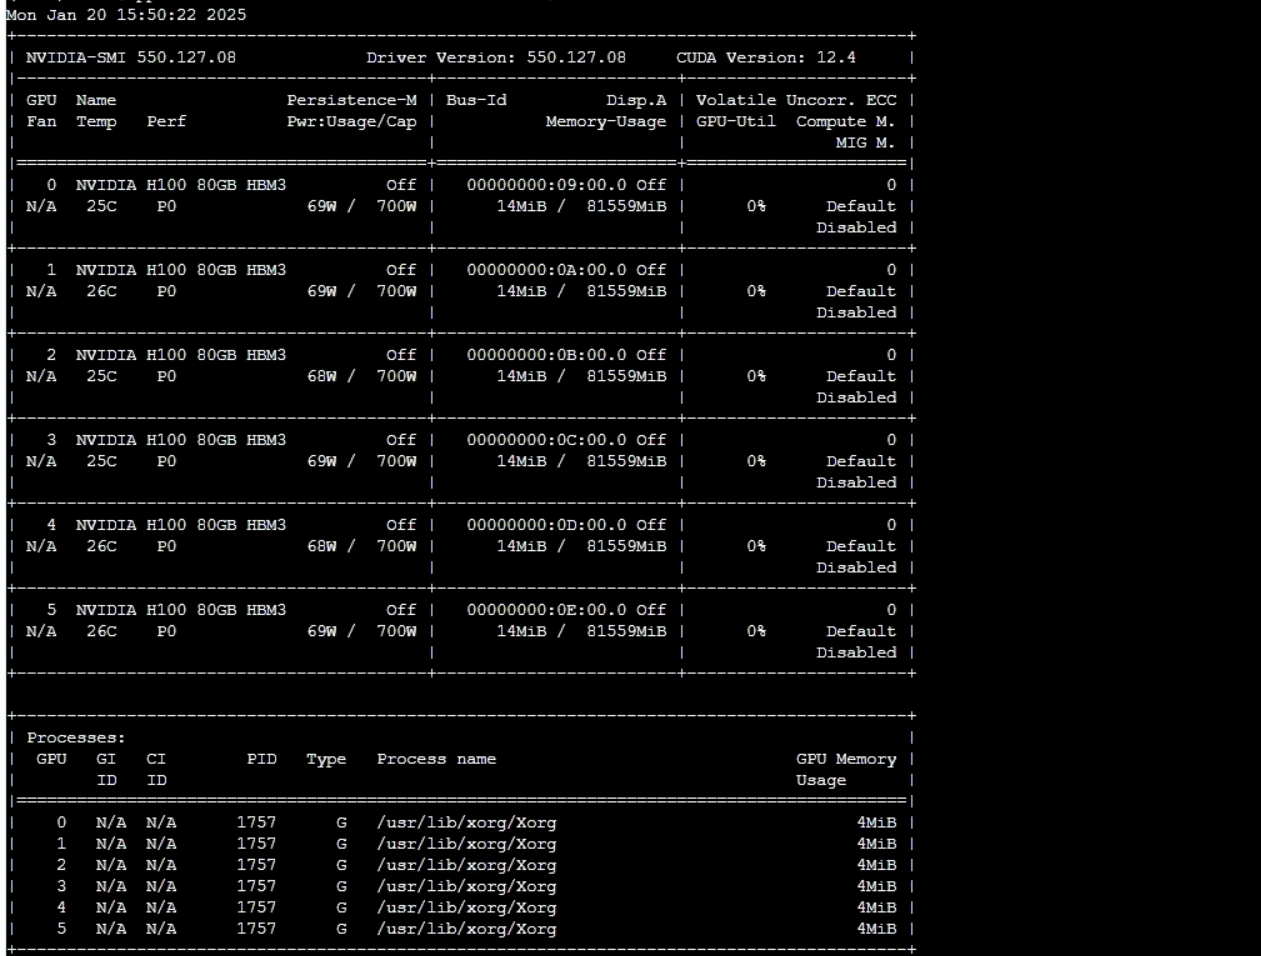Viewport: 1261px width, 956px height.
Task: Click the Driver Version: 550.127.08 text
Action: pos(496,58)
